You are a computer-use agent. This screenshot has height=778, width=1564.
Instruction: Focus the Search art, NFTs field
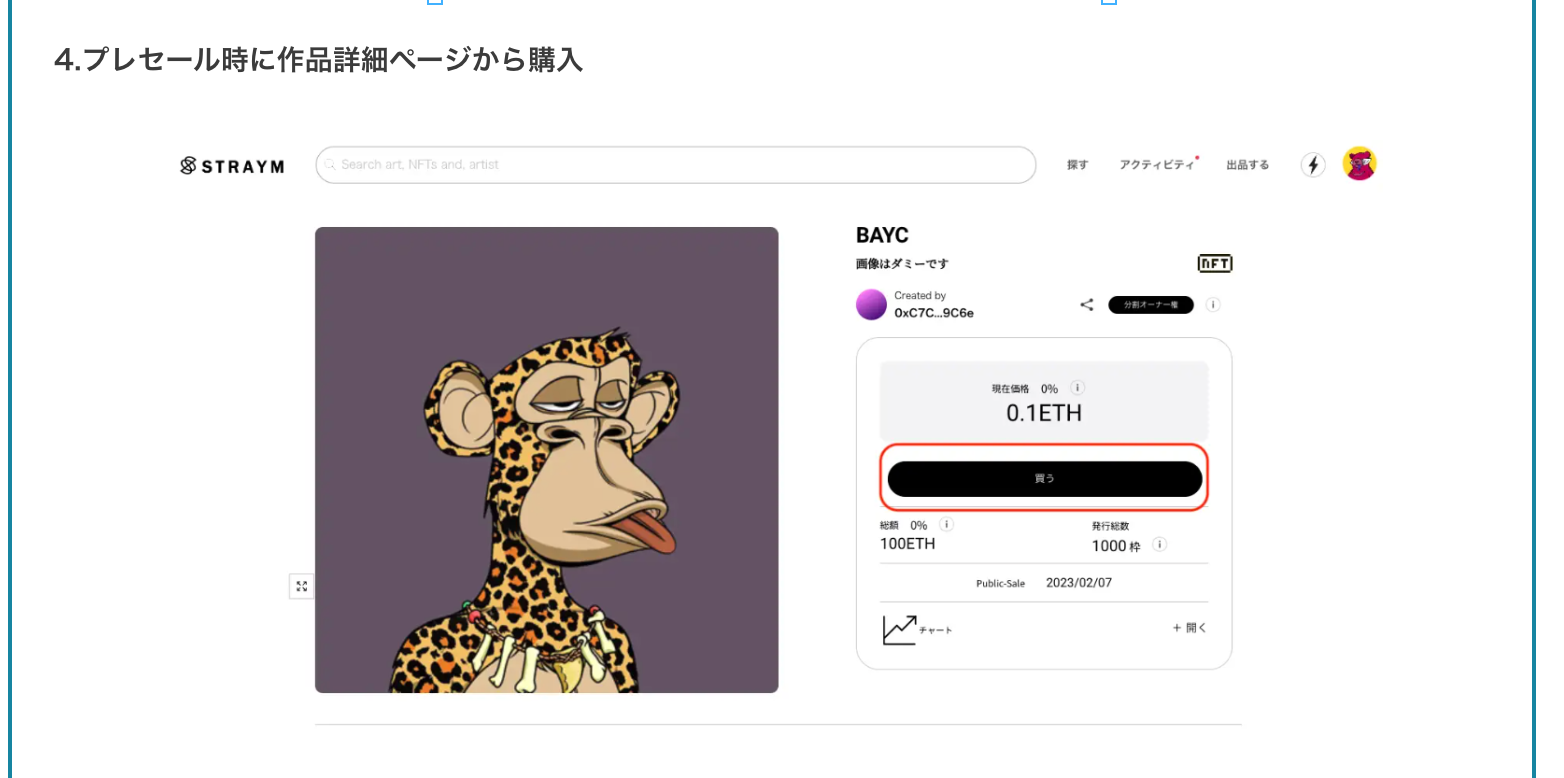[676, 165]
